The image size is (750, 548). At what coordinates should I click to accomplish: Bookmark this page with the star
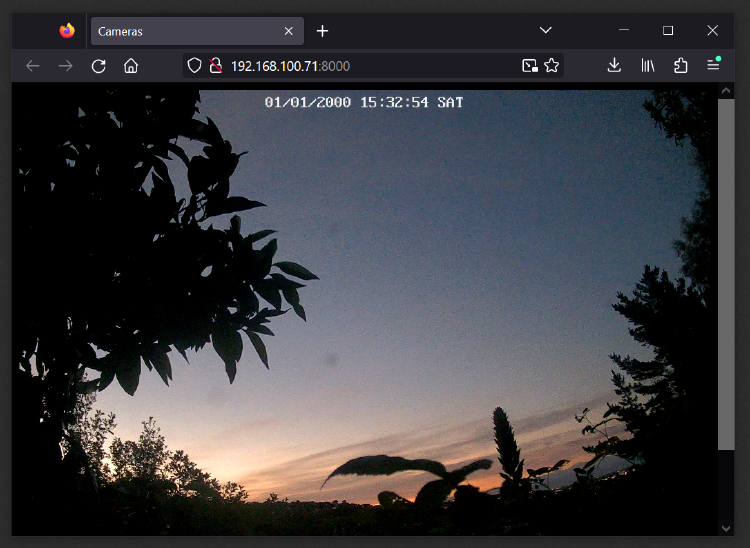(551, 66)
